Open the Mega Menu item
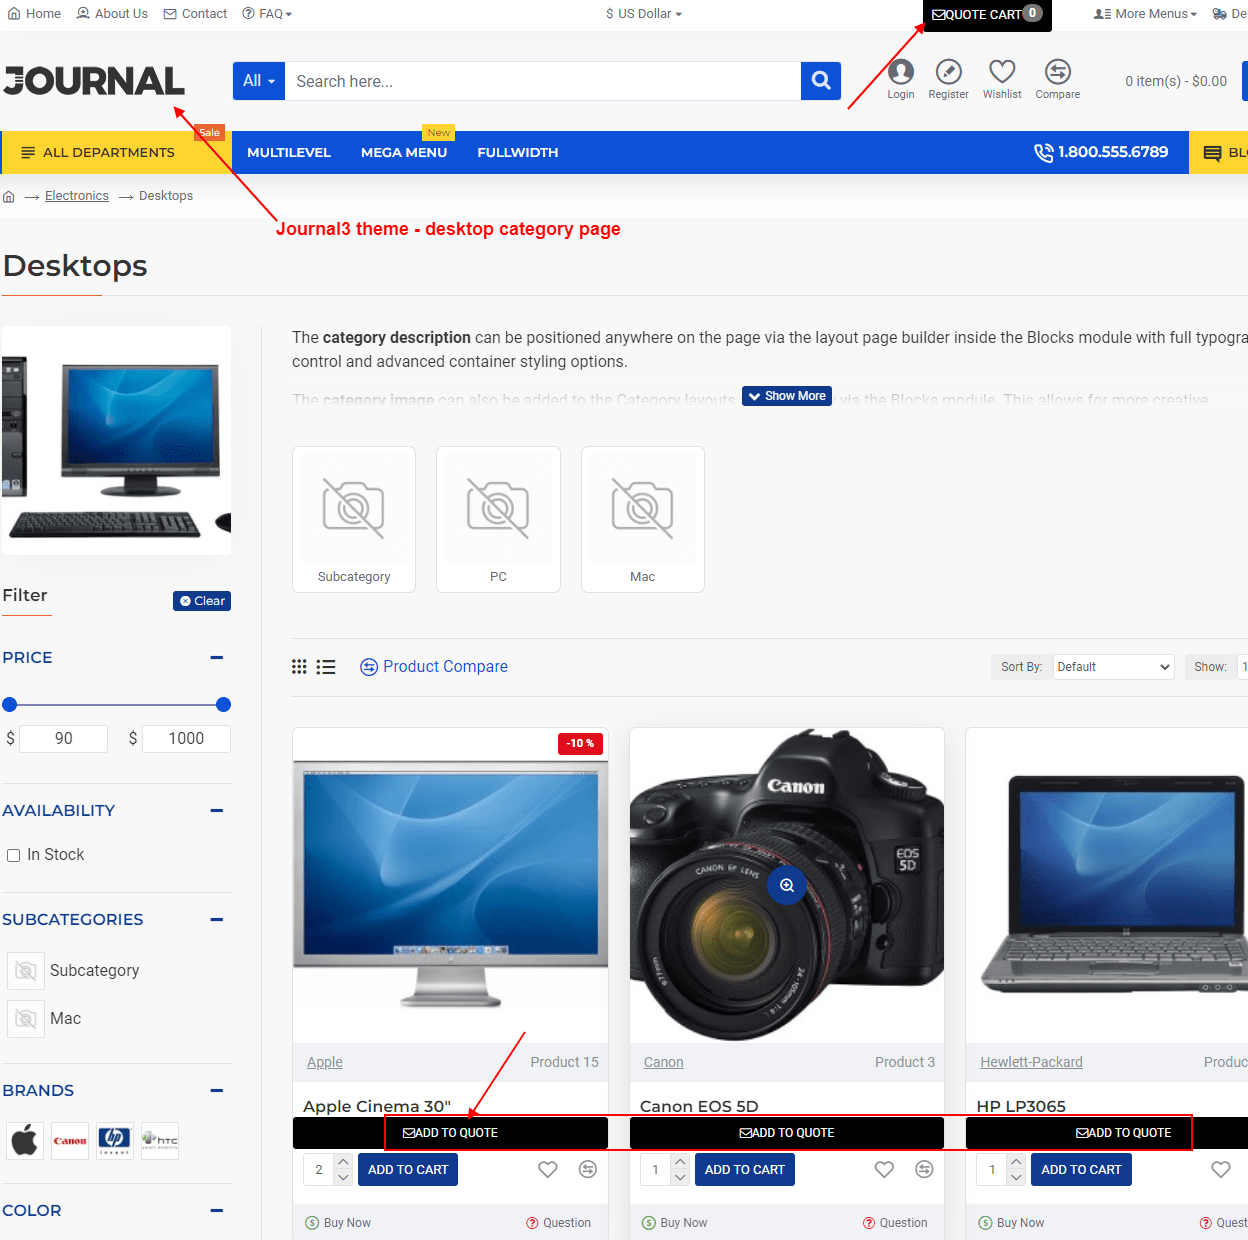 pyautogui.click(x=404, y=152)
